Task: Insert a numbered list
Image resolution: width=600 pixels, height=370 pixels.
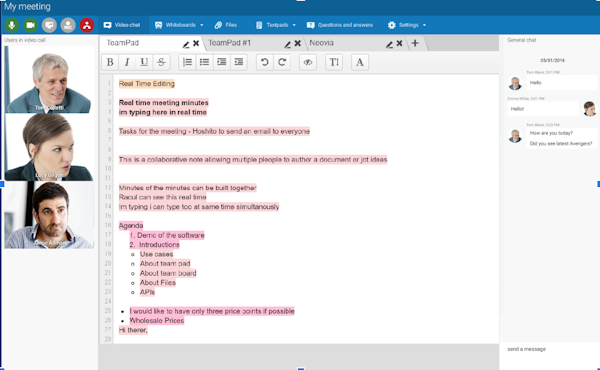Action: tap(188, 62)
